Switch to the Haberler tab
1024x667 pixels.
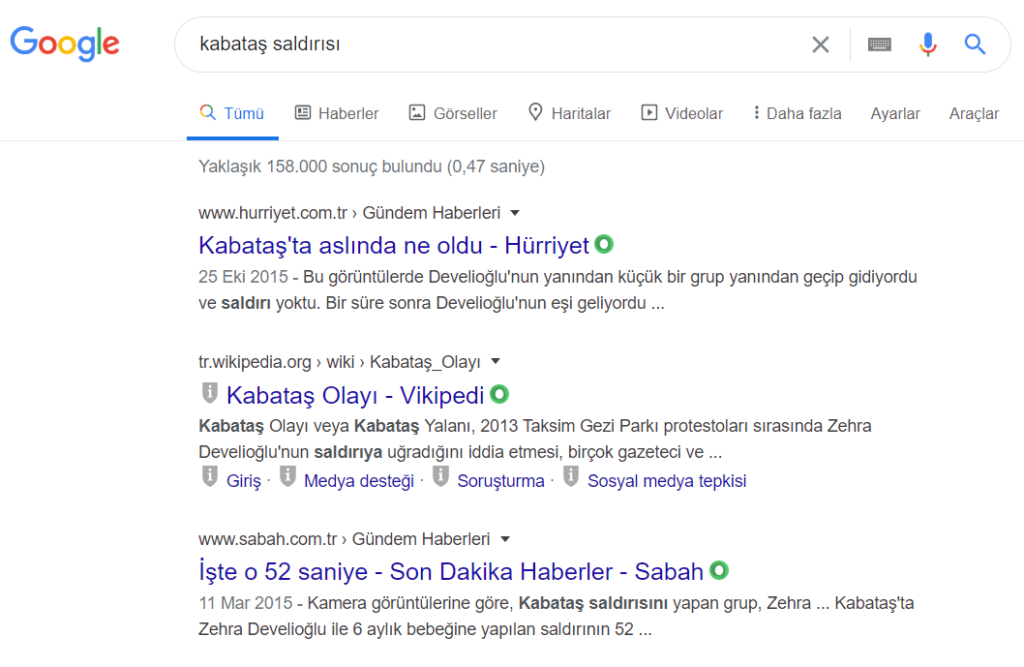point(337,113)
